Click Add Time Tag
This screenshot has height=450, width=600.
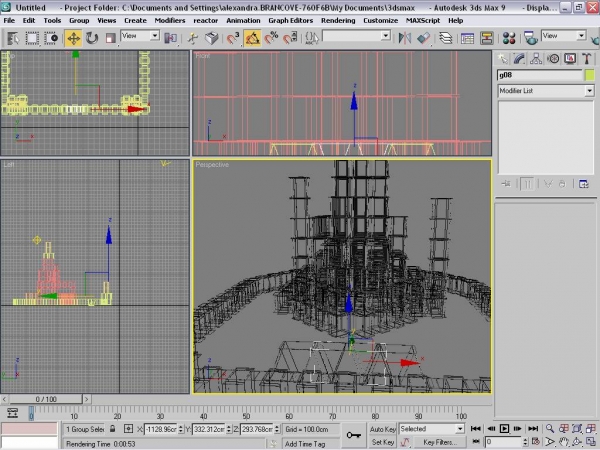click(305, 444)
